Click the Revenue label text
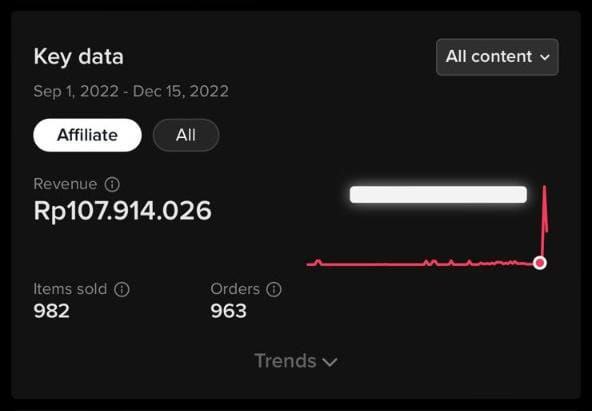This screenshot has width=592, height=411. tap(65, 184)
